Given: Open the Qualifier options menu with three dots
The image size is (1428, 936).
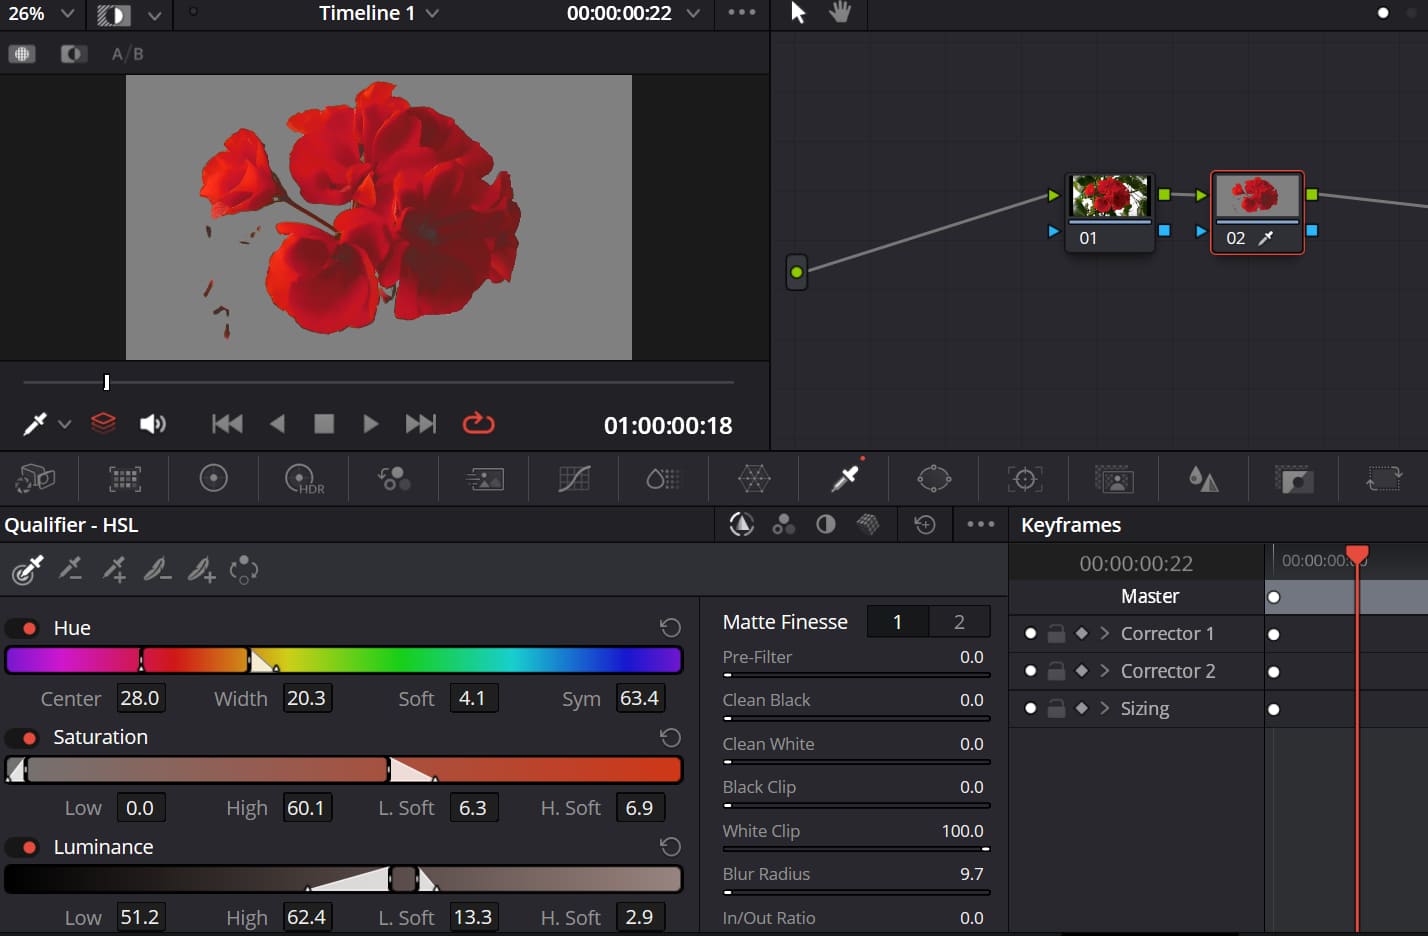Looking at the screenshot, I should point(980,524).
